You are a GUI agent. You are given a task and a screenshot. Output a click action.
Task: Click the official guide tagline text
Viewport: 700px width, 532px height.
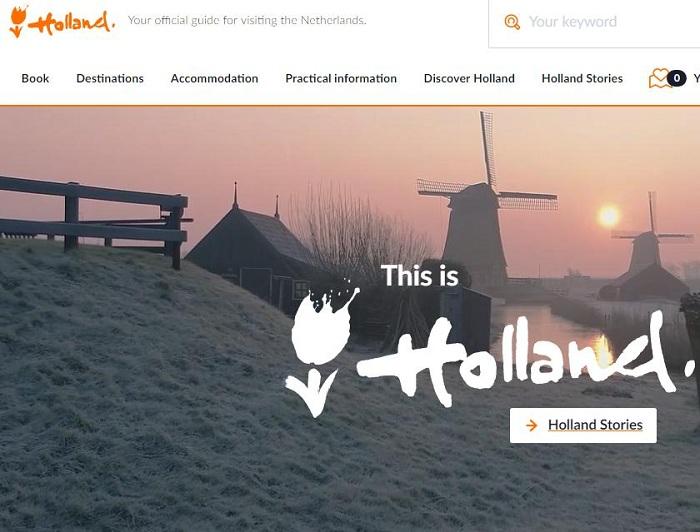tap(247, 21)
